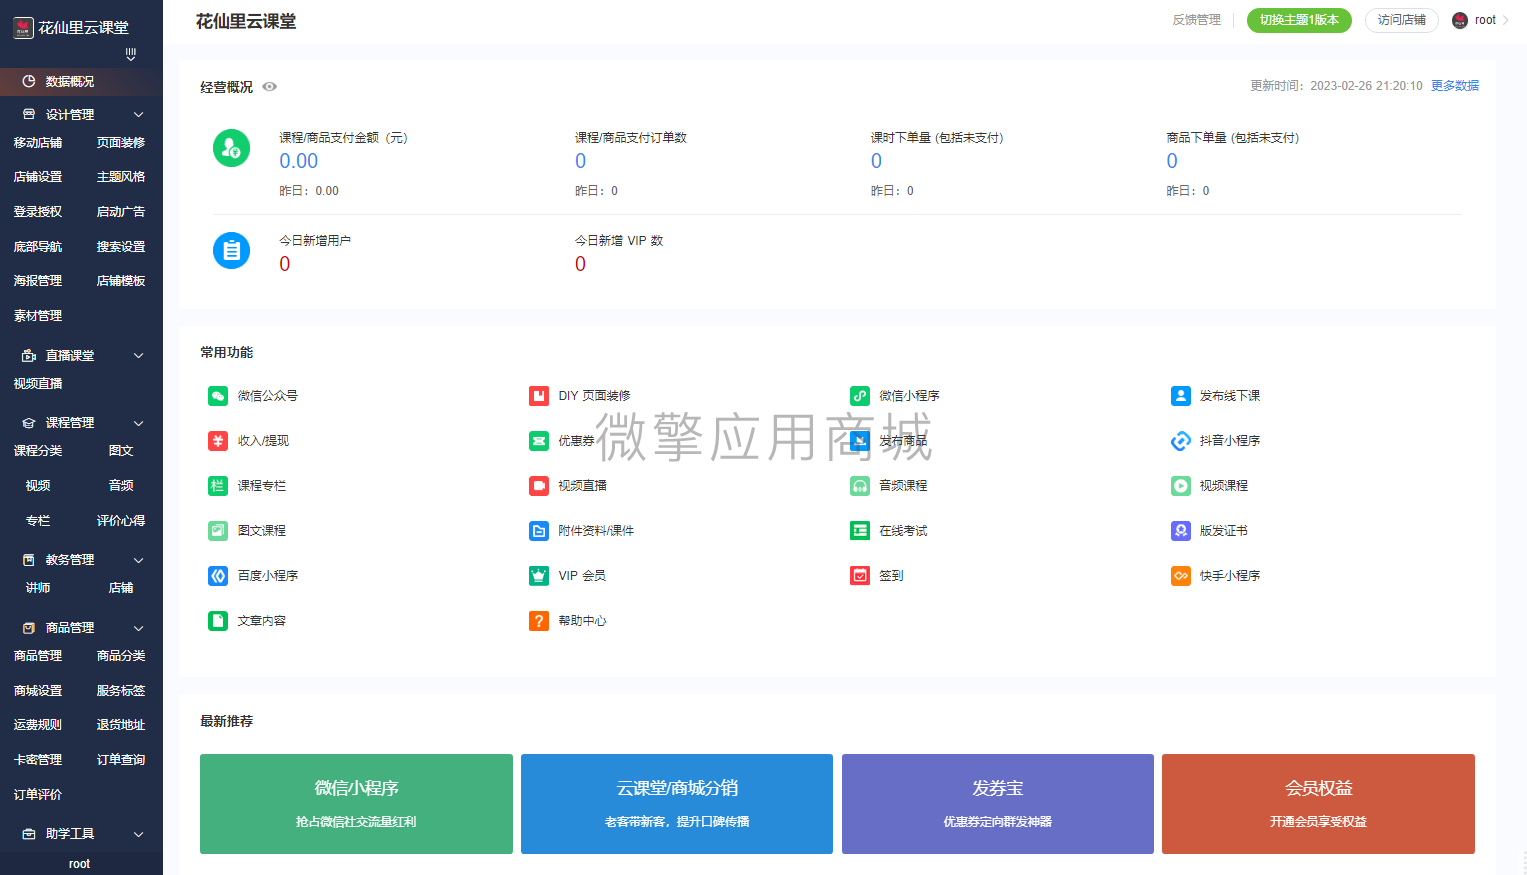Select 数据概况 in the sidebar
This screenshot has width=1527, height=875.
point(81,82)
